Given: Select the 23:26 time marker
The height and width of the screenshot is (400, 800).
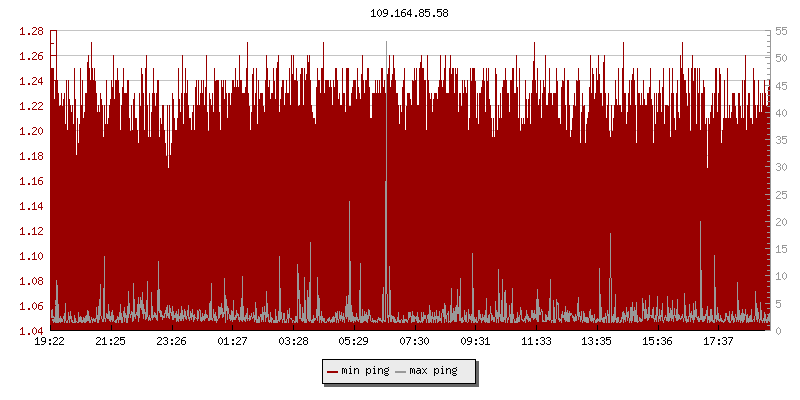Looking at the screenshot, I should pos(171,341).
